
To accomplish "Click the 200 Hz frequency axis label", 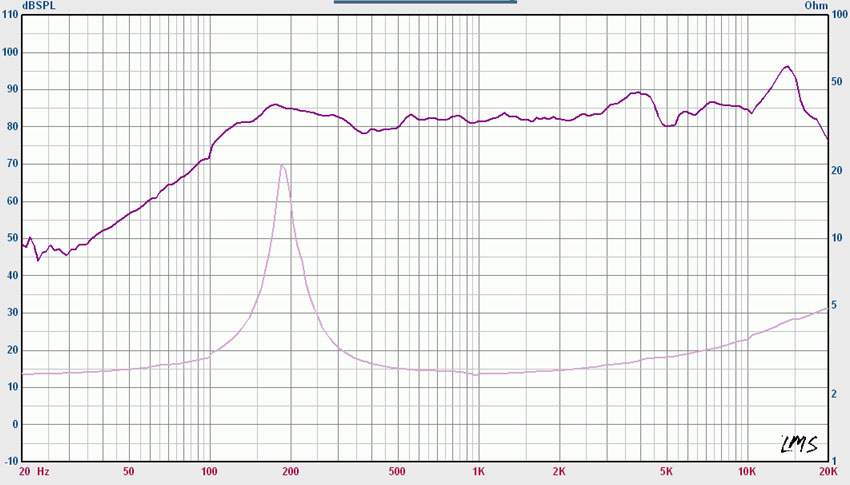I will (x=290, y=471).
